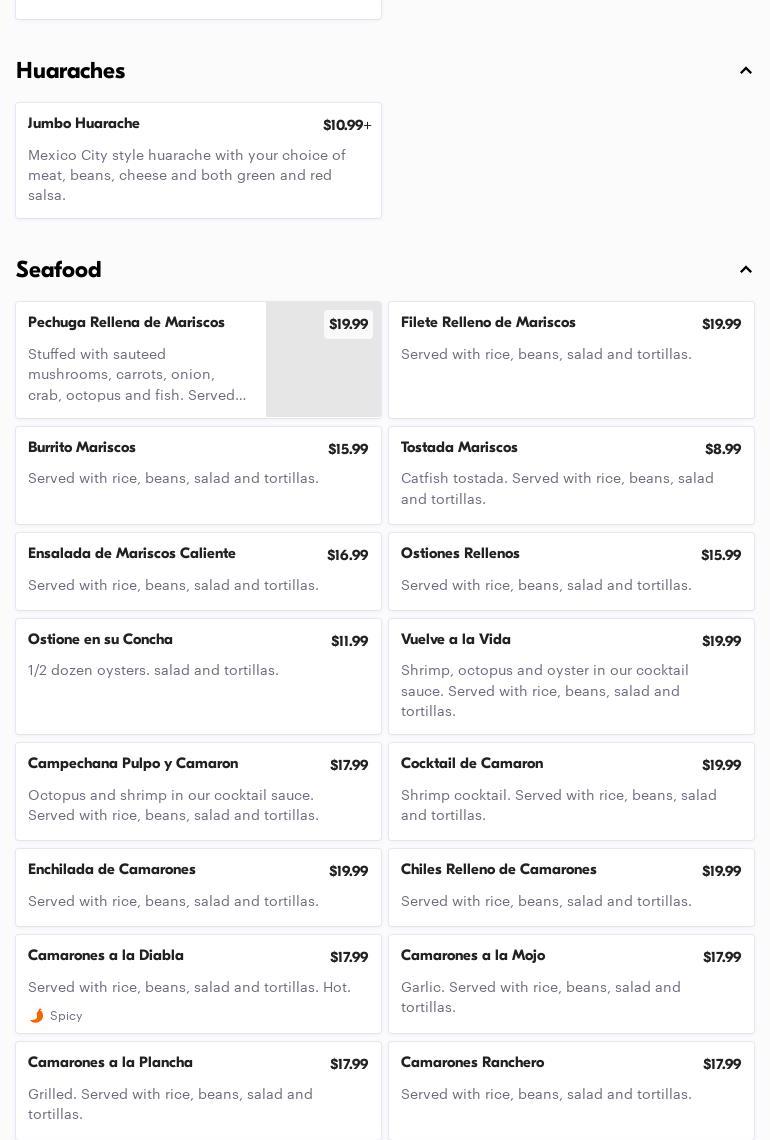Open Ensalada de Mariscos Caliente item

(198, 571)
